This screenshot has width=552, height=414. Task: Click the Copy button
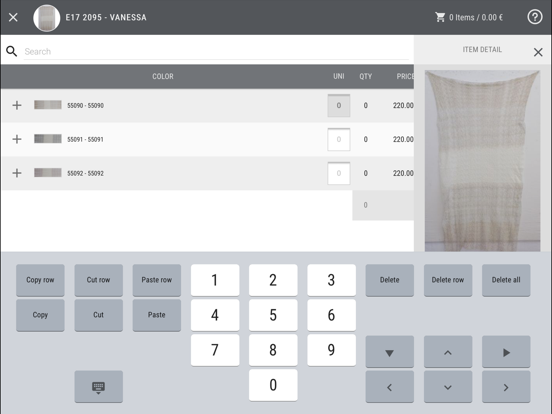(x=40, y=315)
